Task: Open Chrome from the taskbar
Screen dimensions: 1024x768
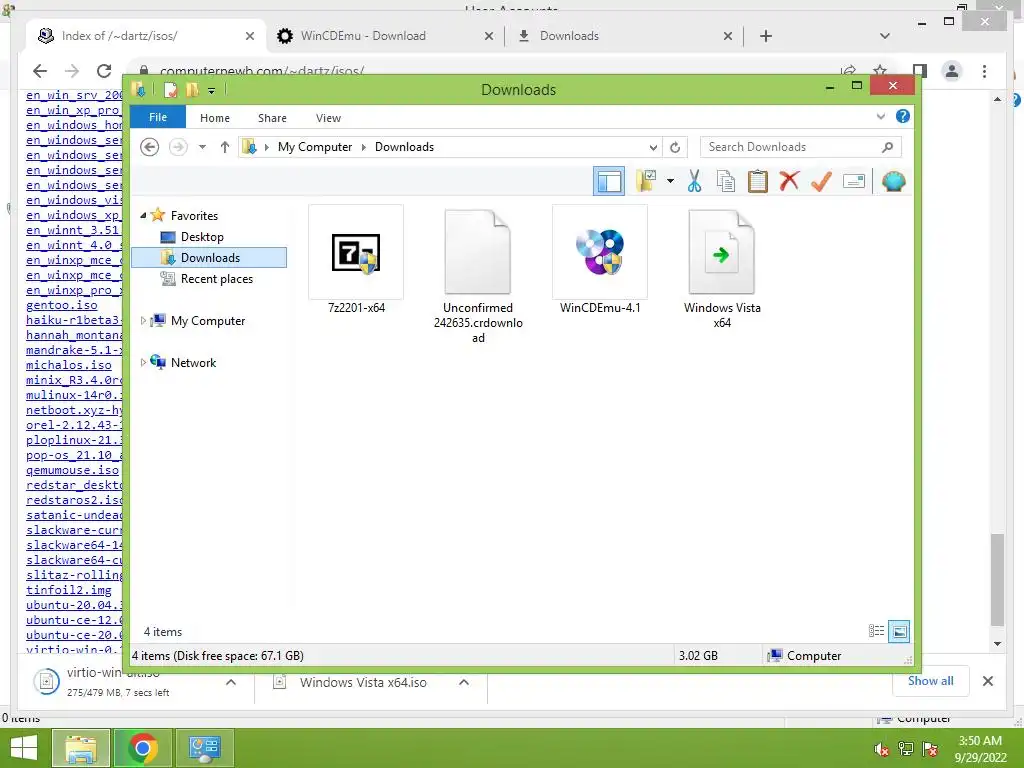Action: [142, 748]
